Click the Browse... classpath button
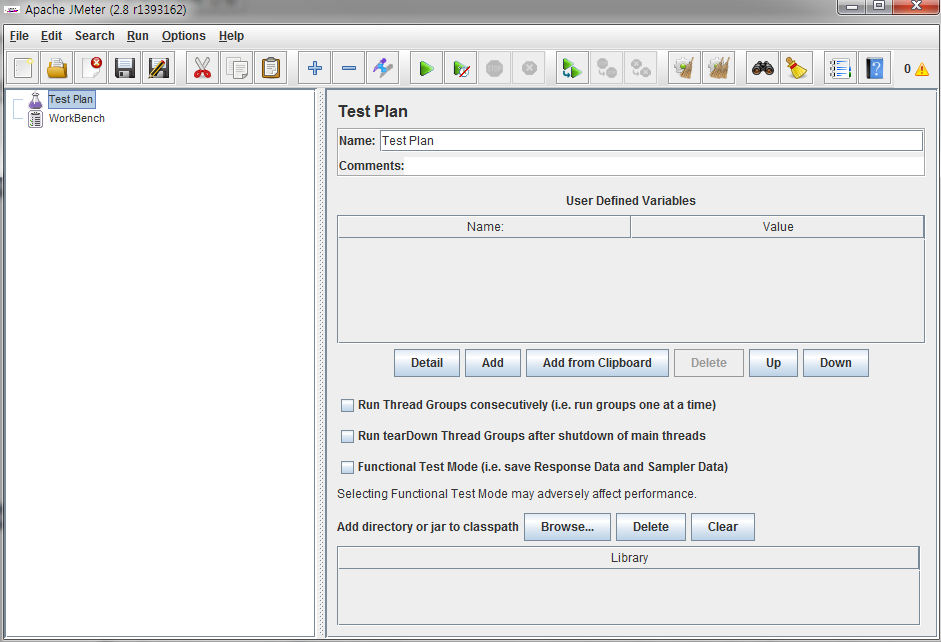The height and width of the screenshot is (642, 941). point(567,527)
